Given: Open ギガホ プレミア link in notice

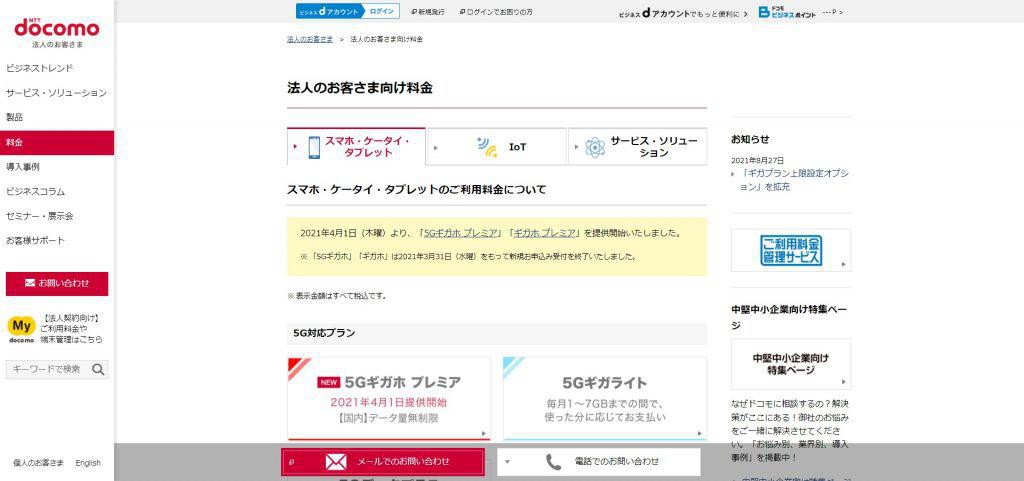Looking at the screenshot, I should pos(545,233).
